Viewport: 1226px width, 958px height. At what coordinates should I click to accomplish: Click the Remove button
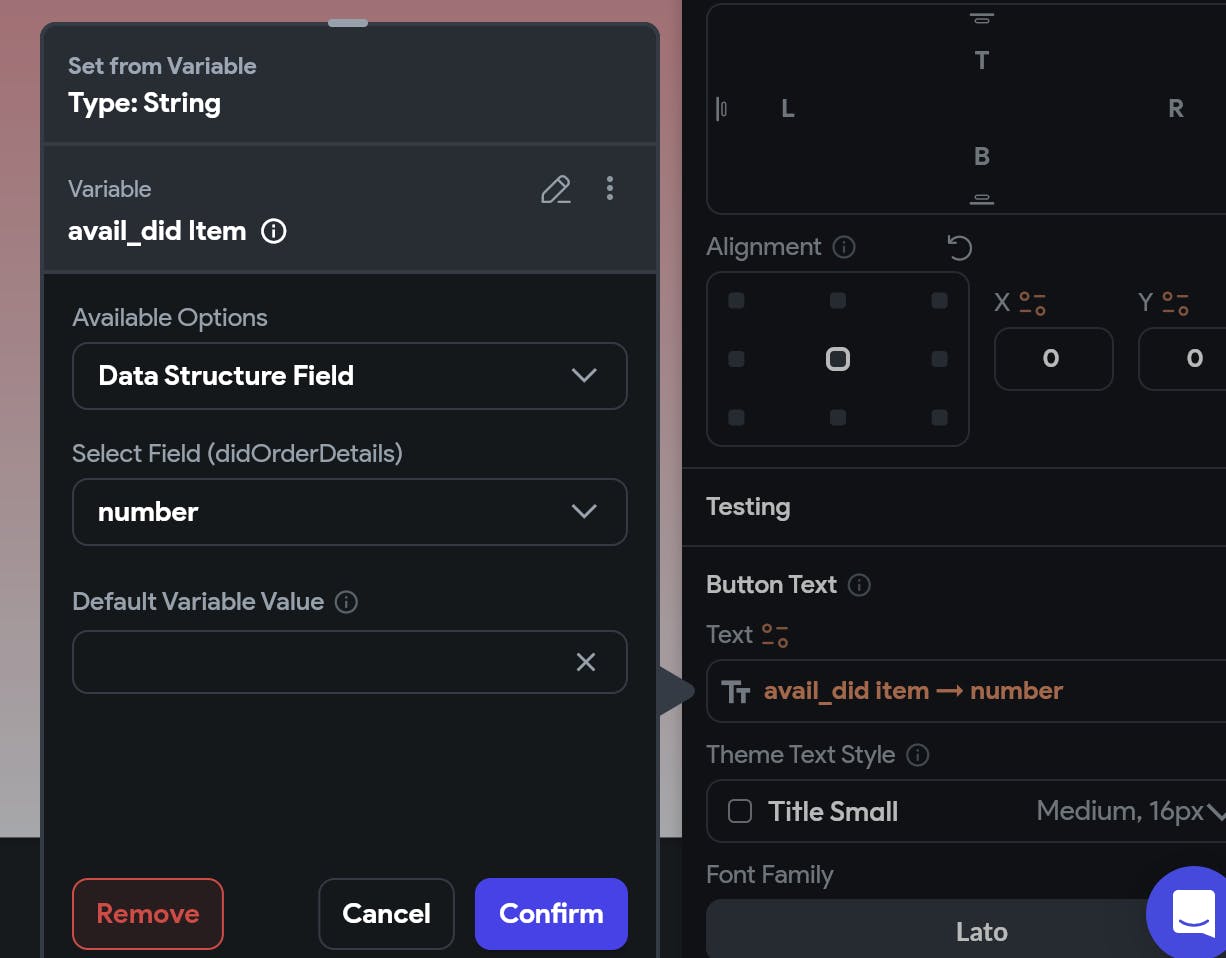pyautogui.click(x=148, y=913)
